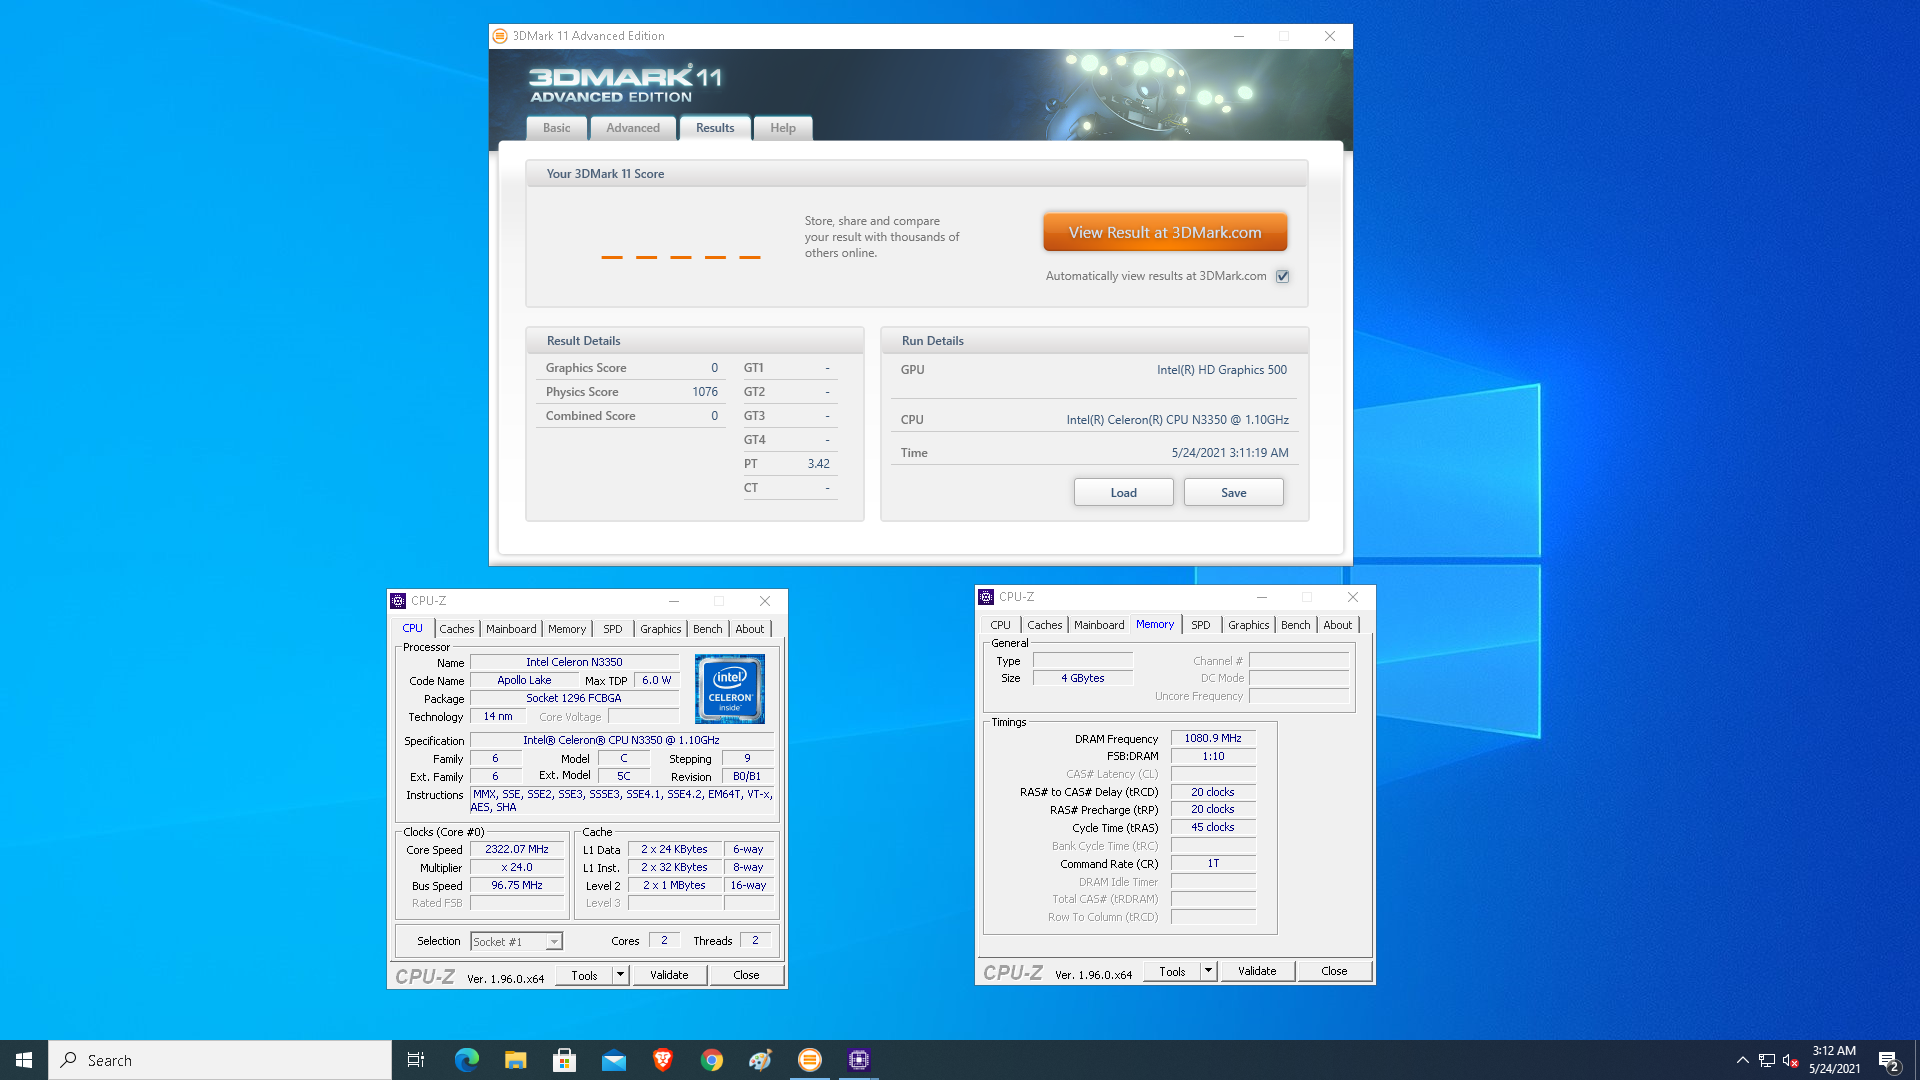Click Tools button in left CPU-Z
The width and height of the screenshot is (1920, 1080).
coord(585,975)
